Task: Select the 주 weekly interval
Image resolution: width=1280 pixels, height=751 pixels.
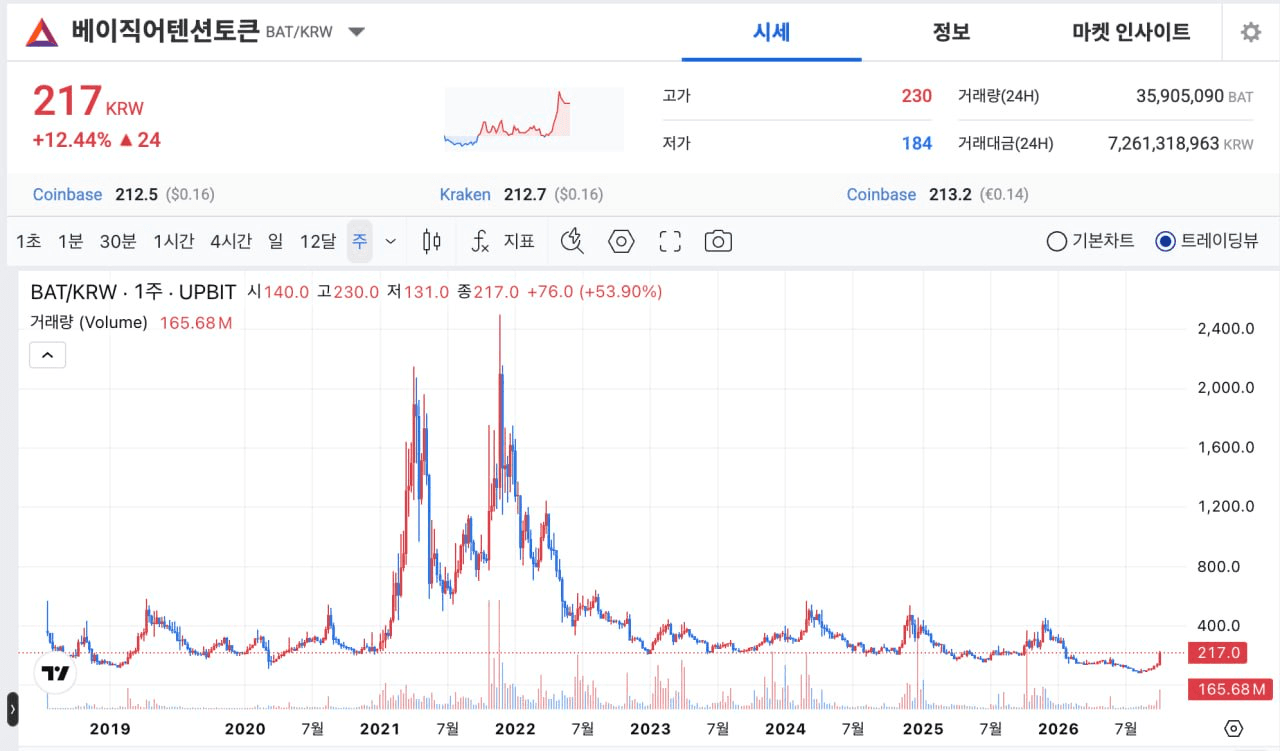Action: point(359,241)
